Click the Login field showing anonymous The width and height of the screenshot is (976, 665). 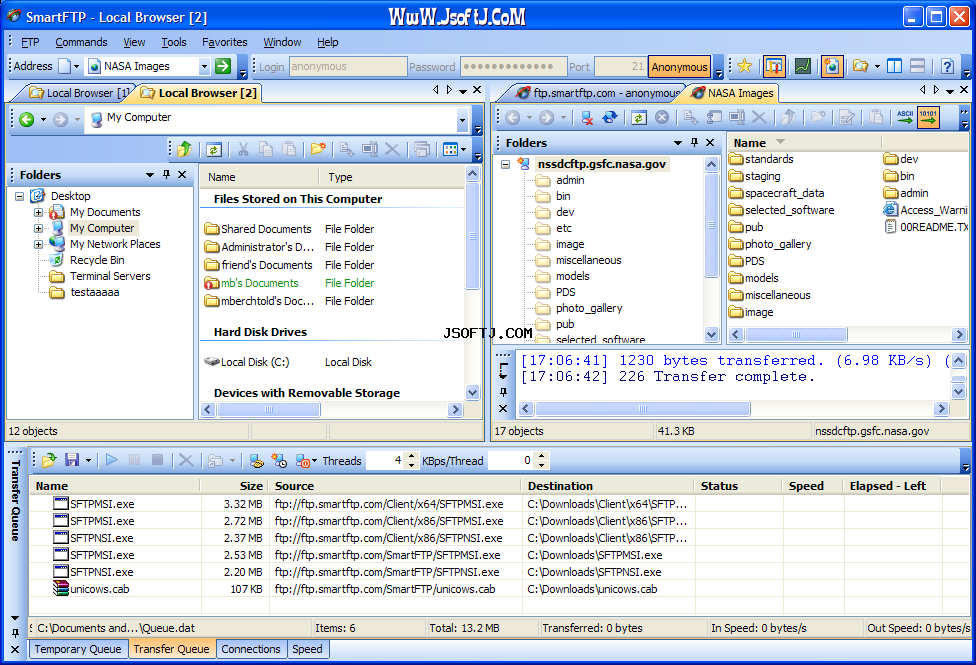coord(347,67)
